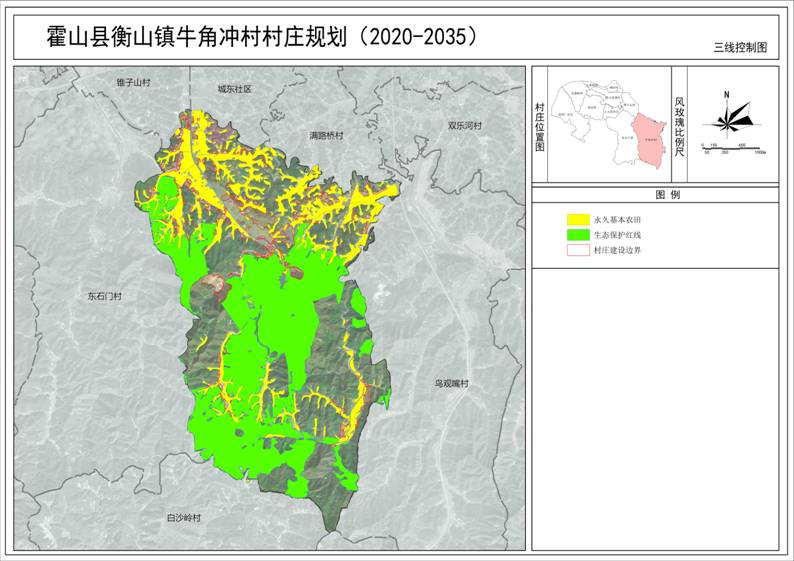Click the yellow 永久基本农田 legend swatch

tap(577, 218)
